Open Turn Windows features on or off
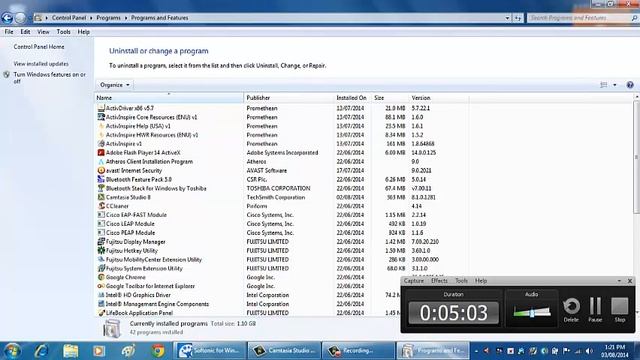 click(x=49, y=78)
